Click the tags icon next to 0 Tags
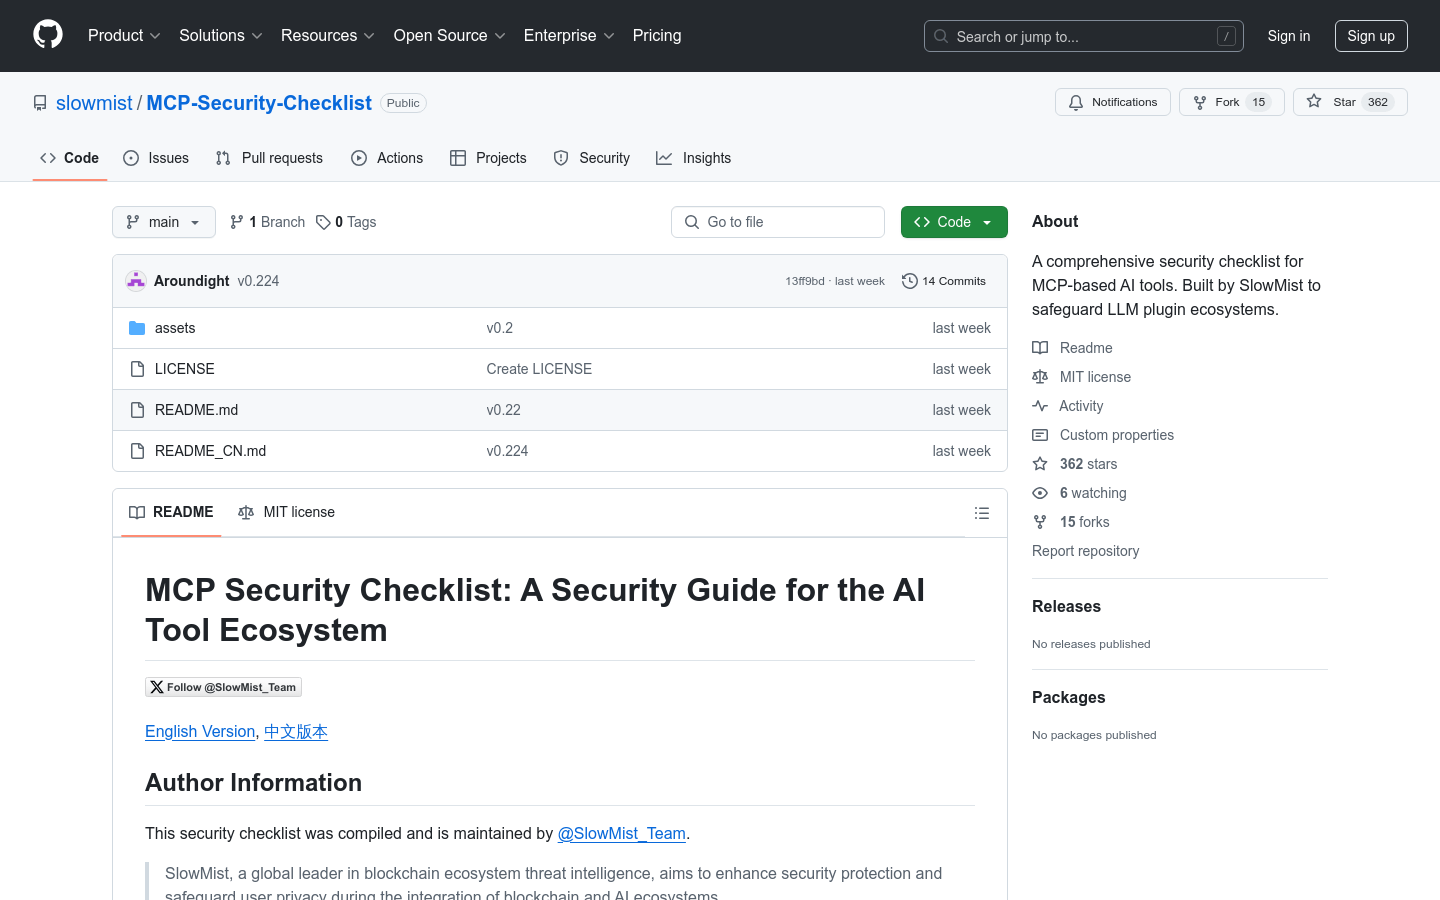The height and width of the screenshot is (900, 1440). [323, 222]
